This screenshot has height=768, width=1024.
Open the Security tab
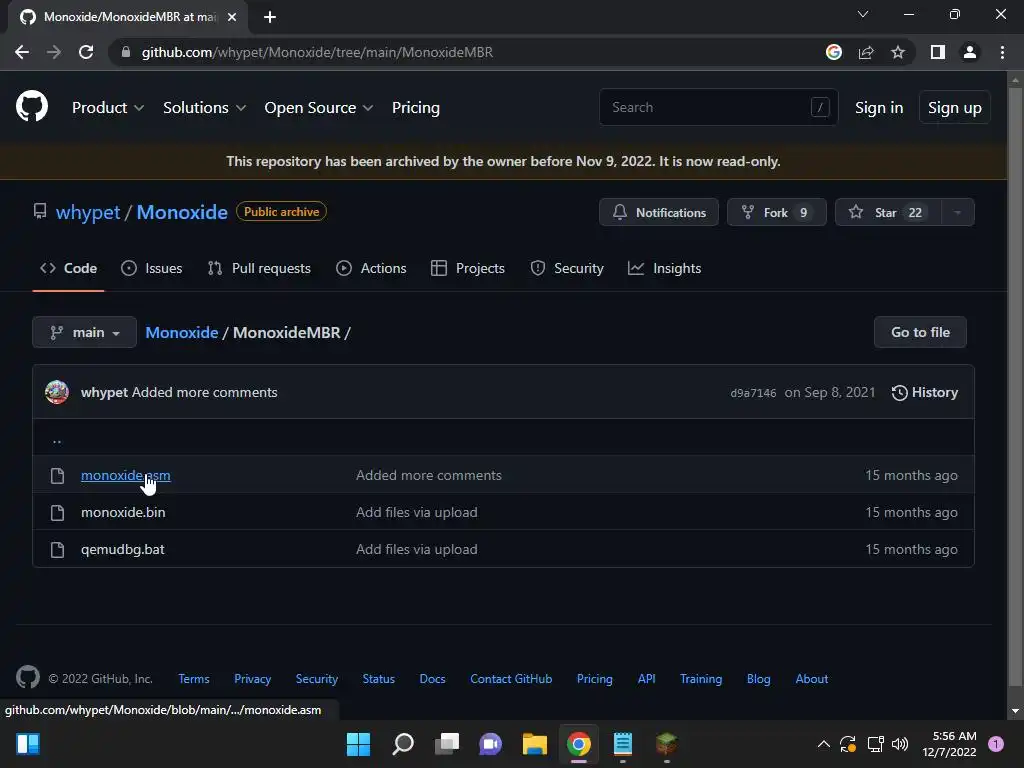(567, 268)
